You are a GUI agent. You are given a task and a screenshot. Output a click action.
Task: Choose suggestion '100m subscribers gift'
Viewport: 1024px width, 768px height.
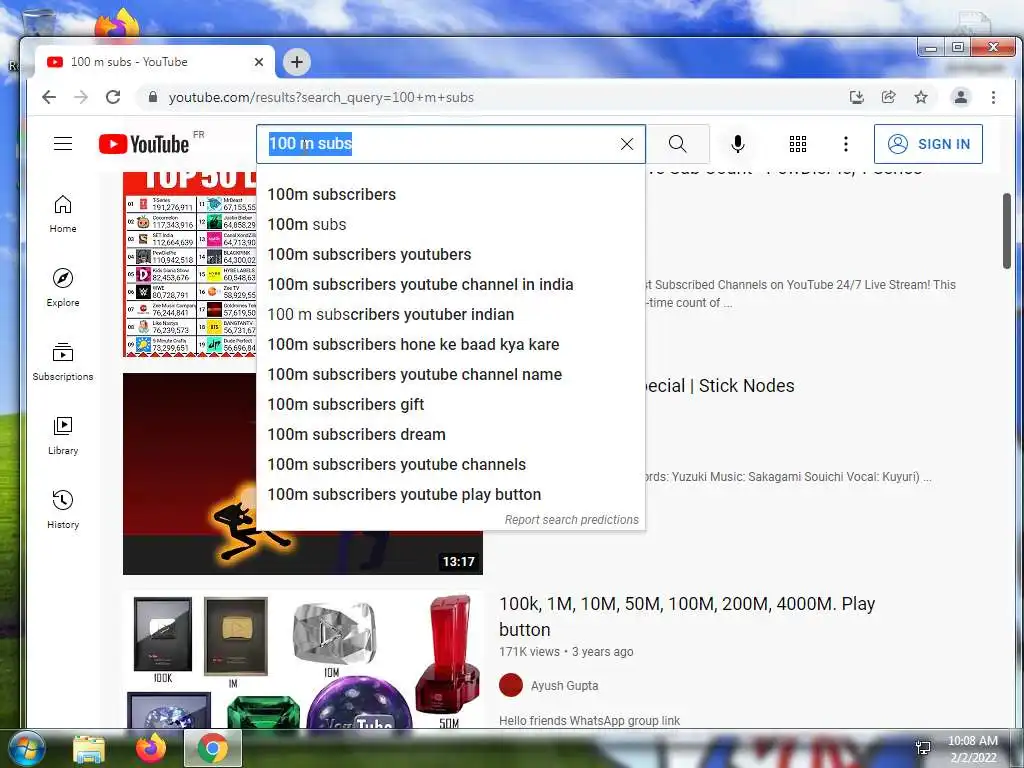coord(451,405)
